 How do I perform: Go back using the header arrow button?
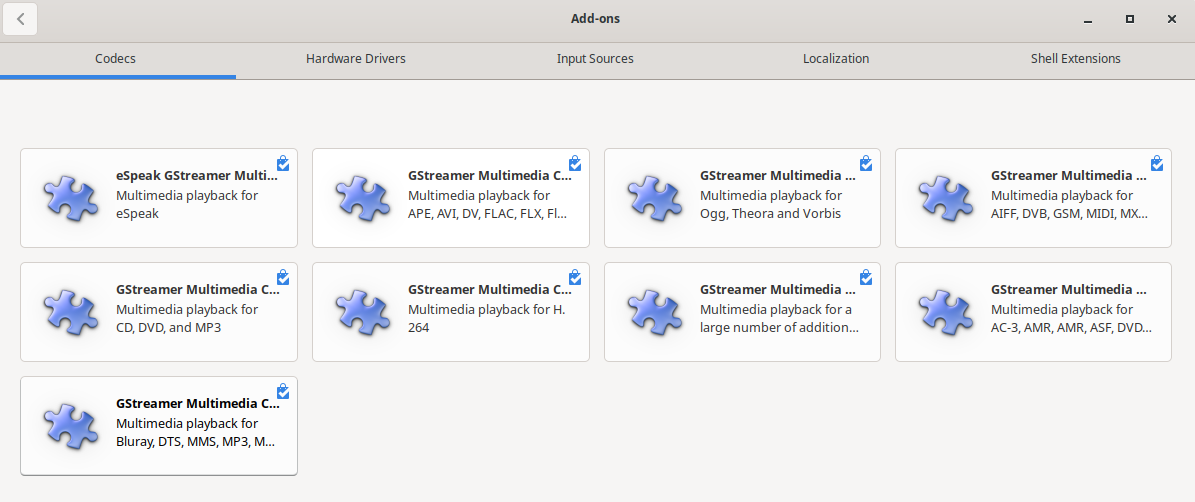pos(21,19)
